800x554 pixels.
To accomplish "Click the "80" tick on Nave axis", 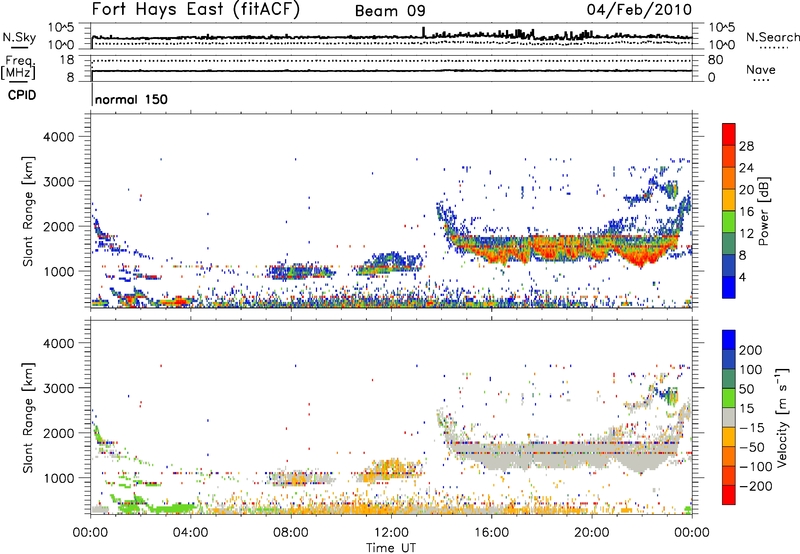I will coord(715,60).
